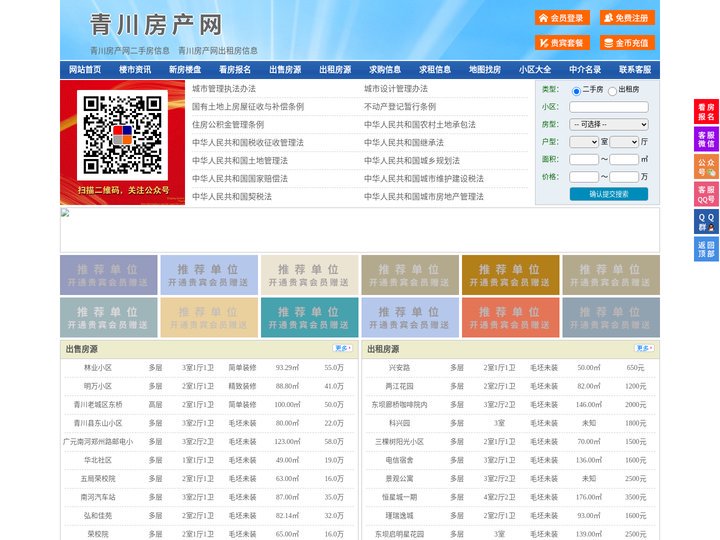This screenshot has height=540, width=720.
Task: Open the 两江花园 rental listing
Action: pos(399,386)
